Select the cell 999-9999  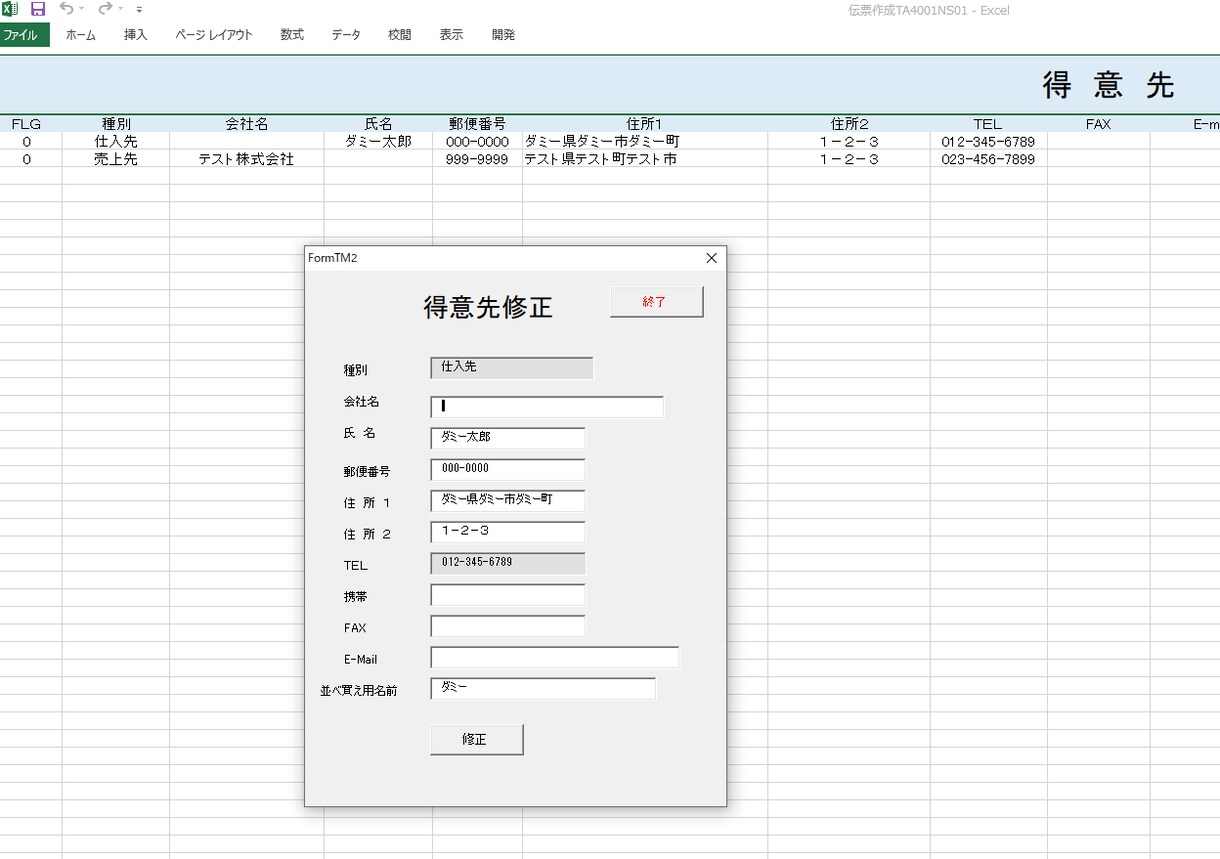point(477,159)
